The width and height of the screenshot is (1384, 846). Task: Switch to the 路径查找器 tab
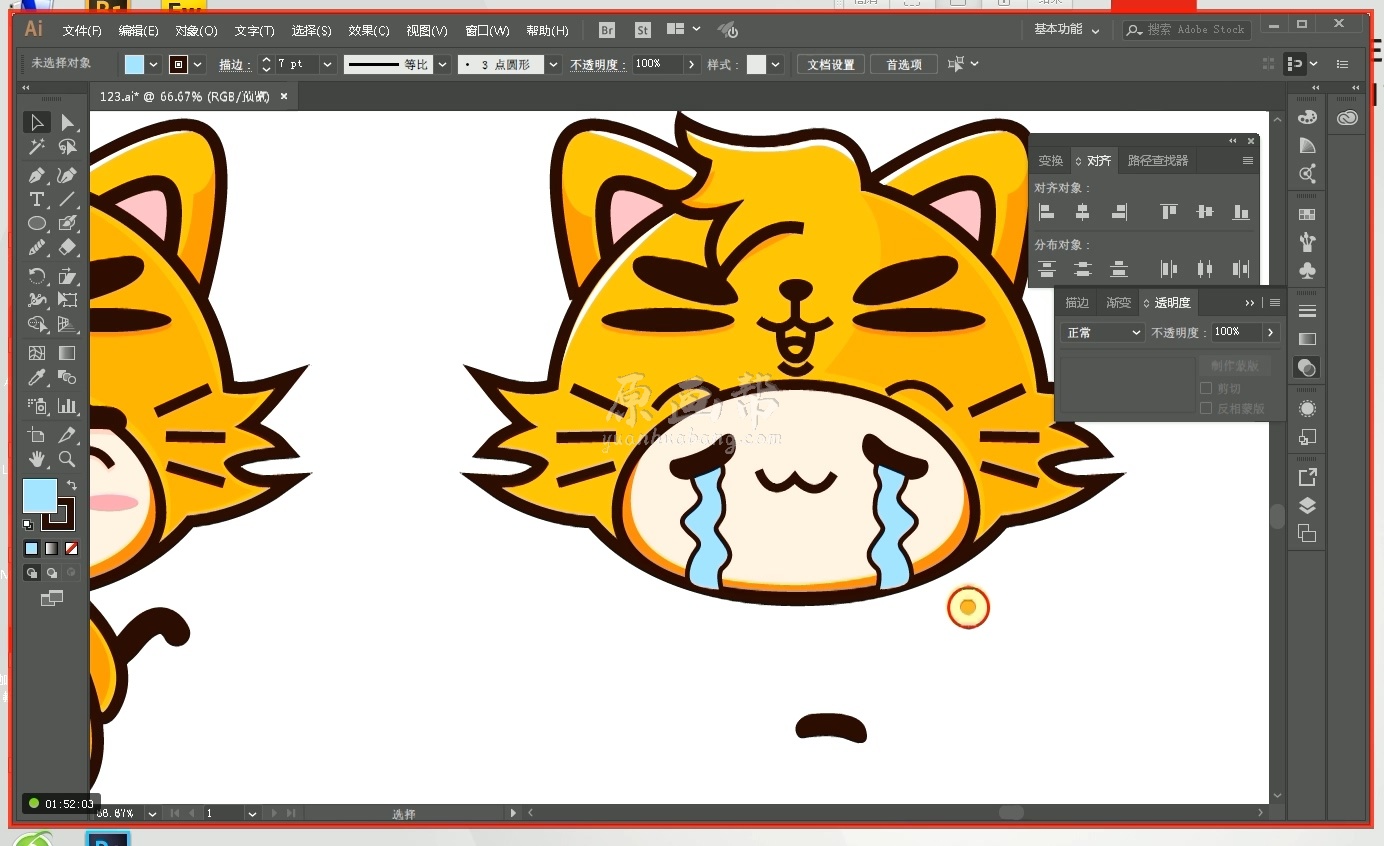(1158, 160)
